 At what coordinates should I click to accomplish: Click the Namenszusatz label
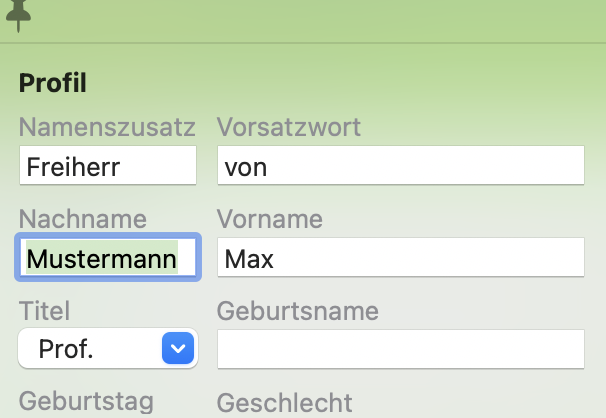point(107,127)
